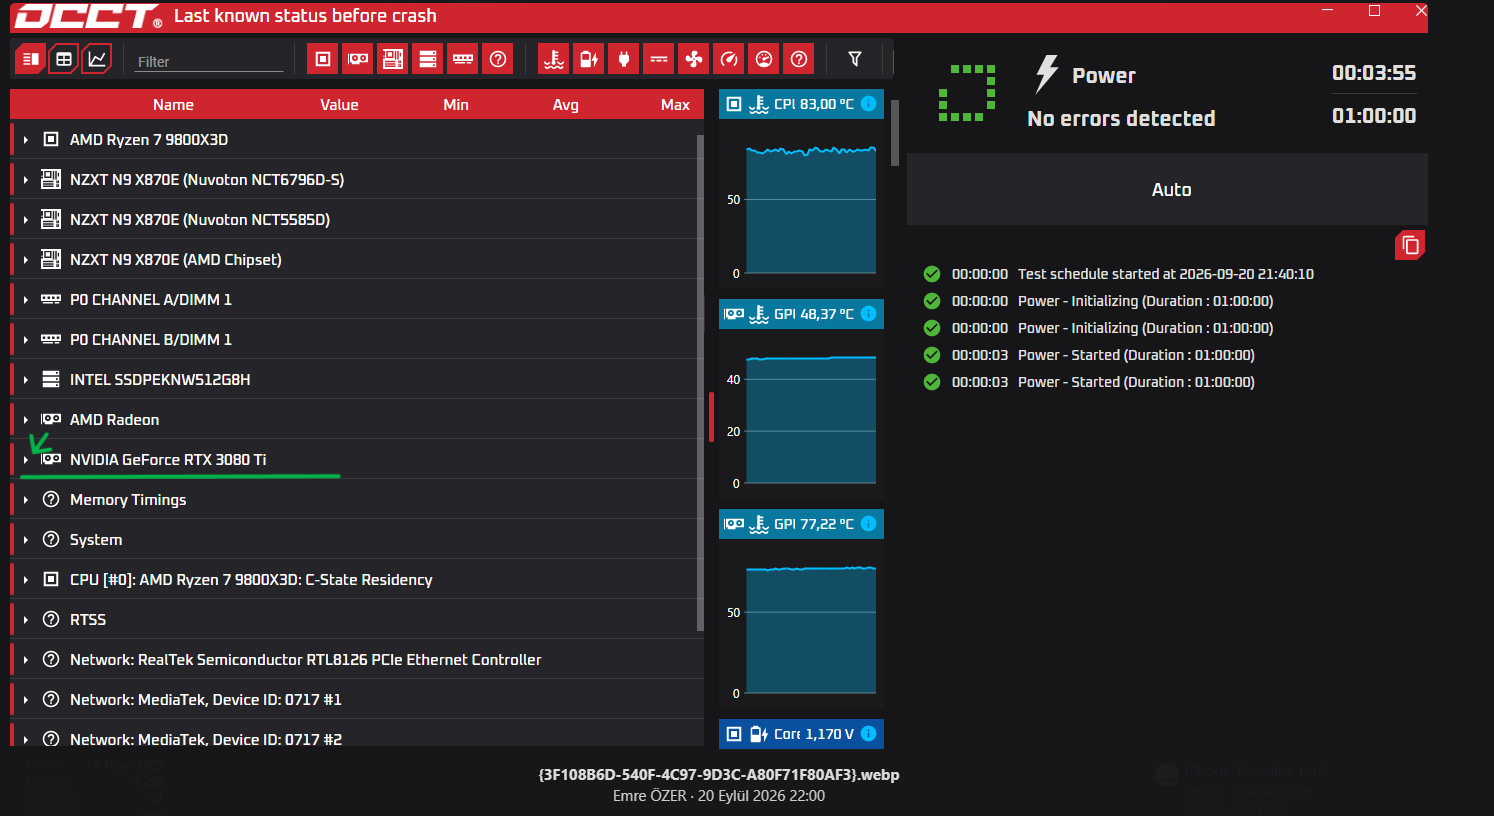Toggle the storage drive hardware filter icon

pyautogui.click(x=427, y=59)
